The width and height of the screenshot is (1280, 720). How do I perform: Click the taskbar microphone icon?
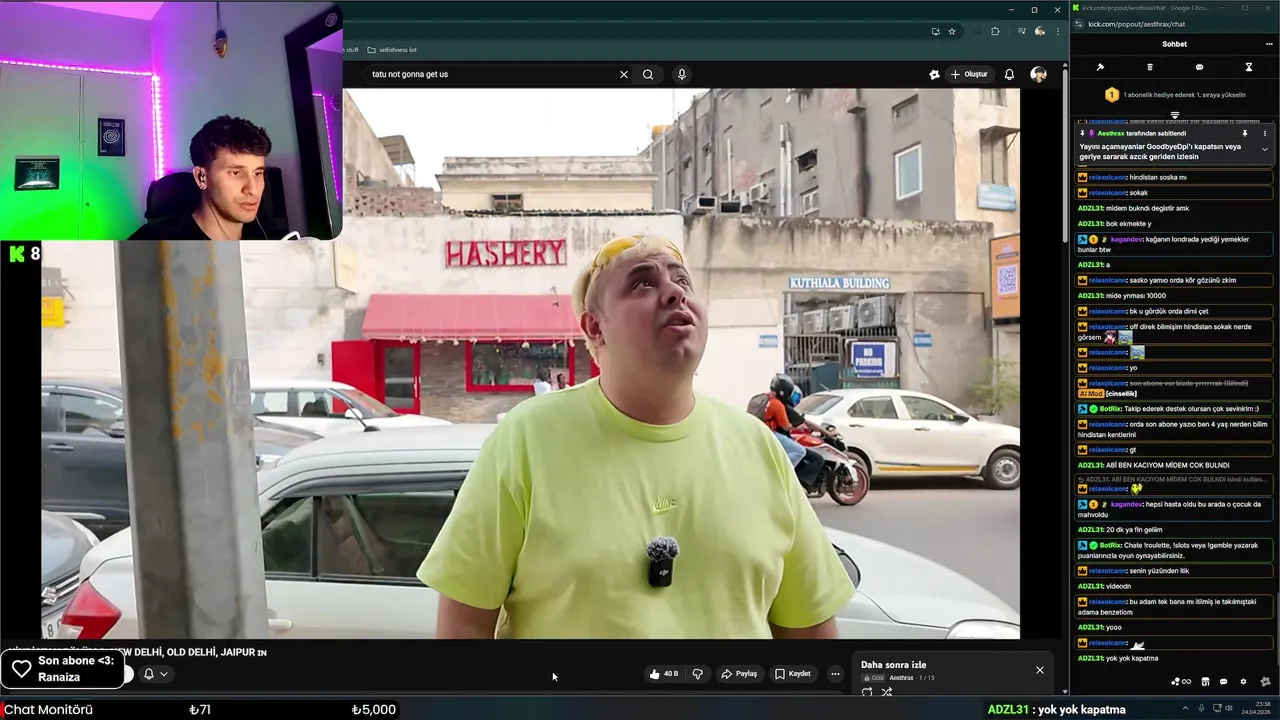[x=1201, y=709]
